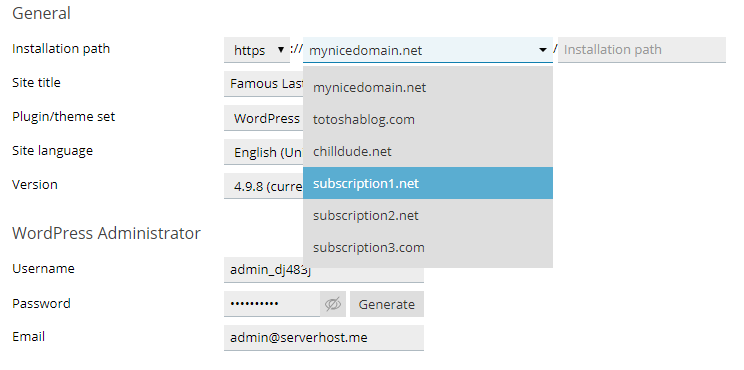
Task: Click the Password label
Action: 41,303
